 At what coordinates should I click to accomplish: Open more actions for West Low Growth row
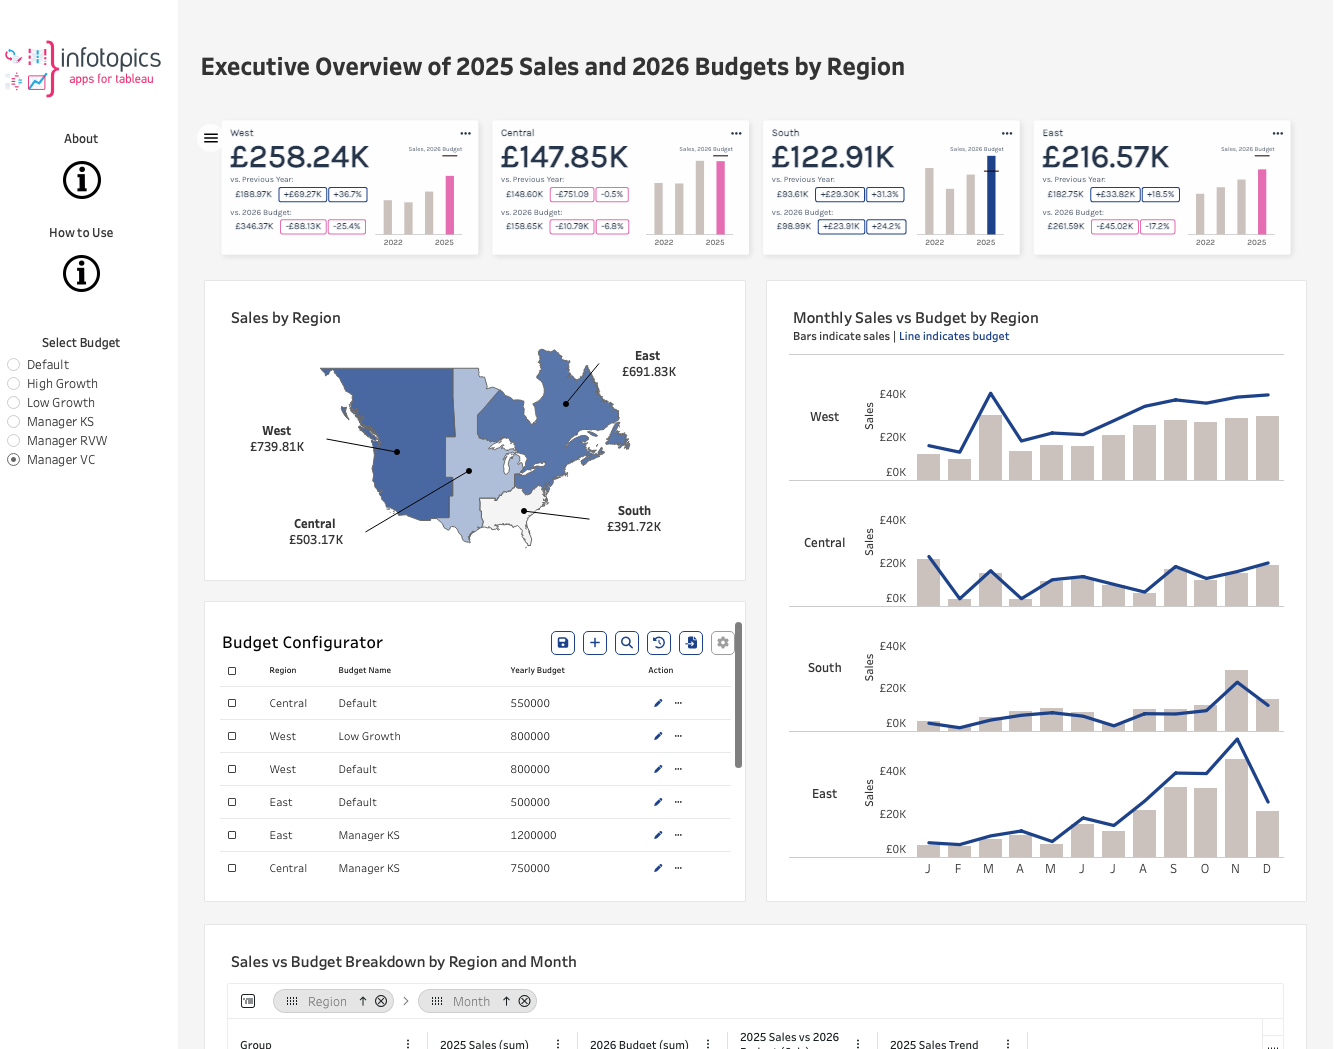click(678, 737)
